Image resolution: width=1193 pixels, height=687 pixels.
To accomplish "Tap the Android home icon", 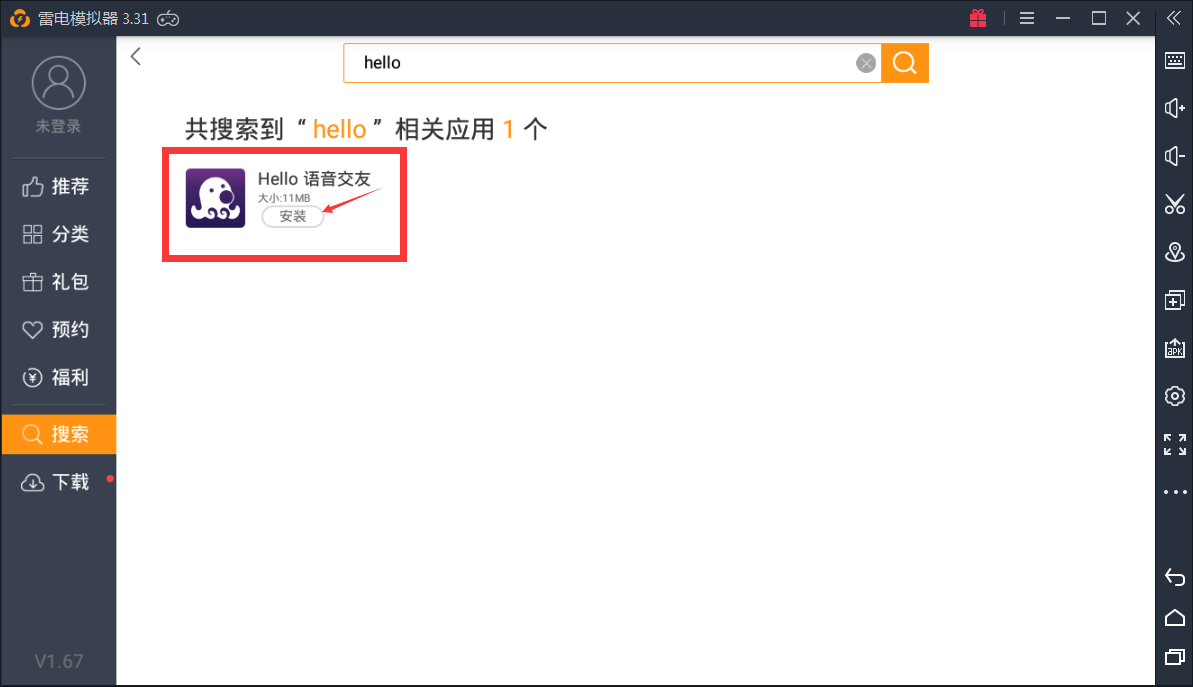I will coord(1174,617).
